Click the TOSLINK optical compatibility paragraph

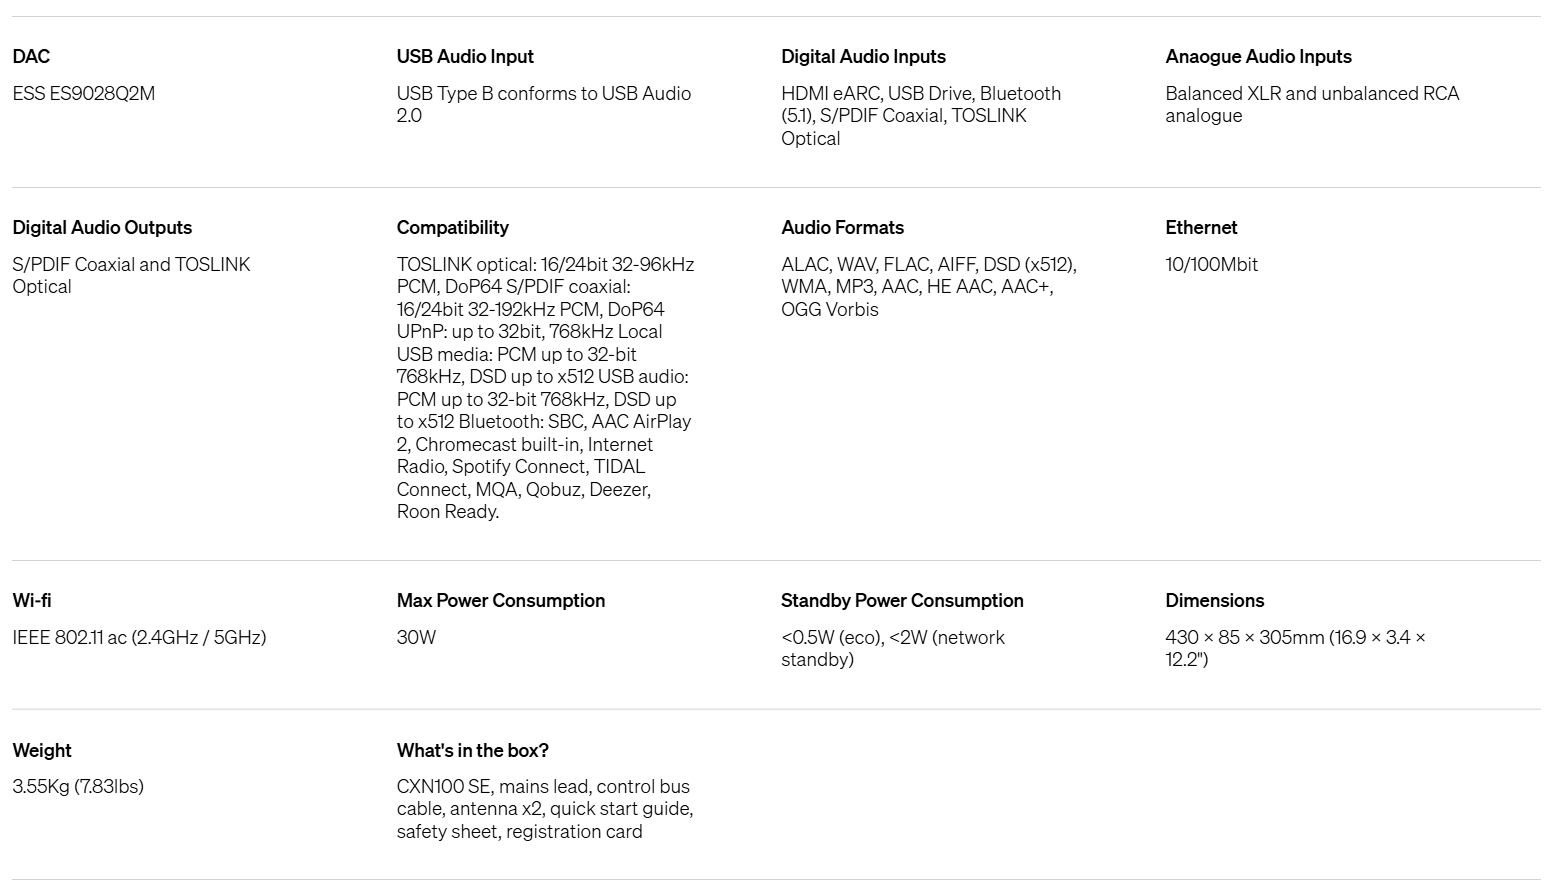[545, 388]
